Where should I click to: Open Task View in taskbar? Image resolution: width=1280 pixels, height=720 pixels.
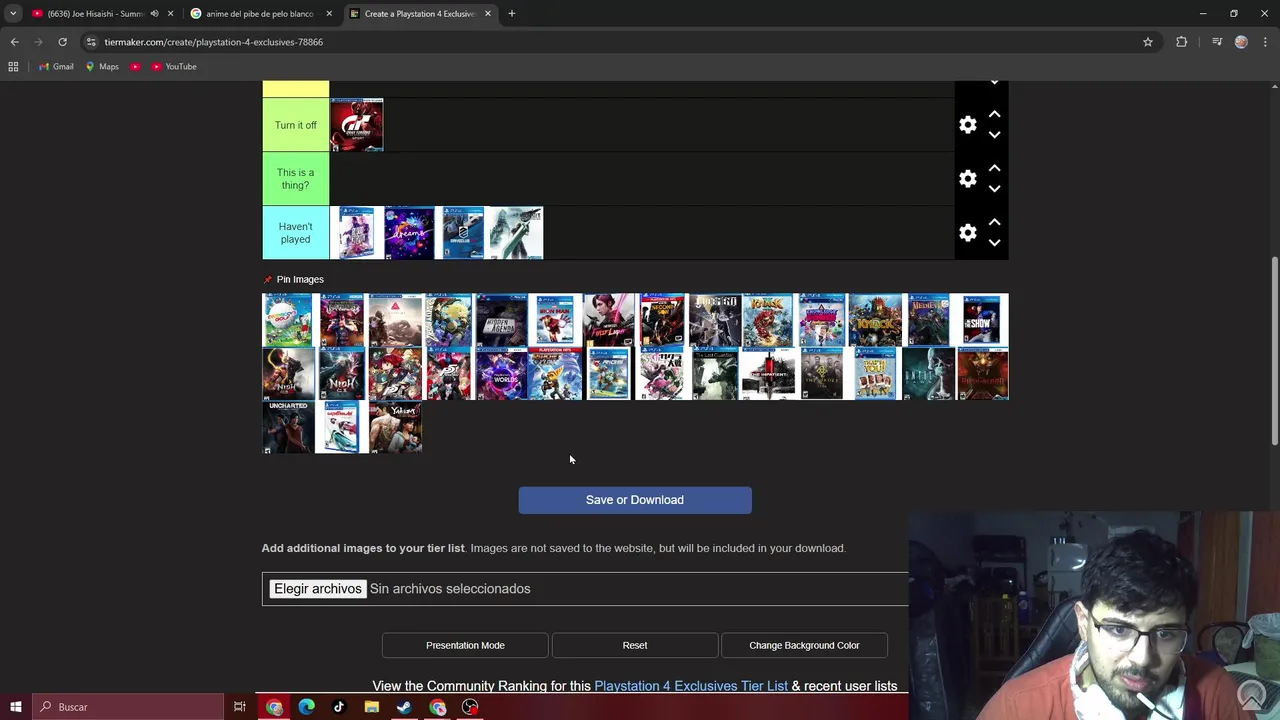[x=240, y=707]
